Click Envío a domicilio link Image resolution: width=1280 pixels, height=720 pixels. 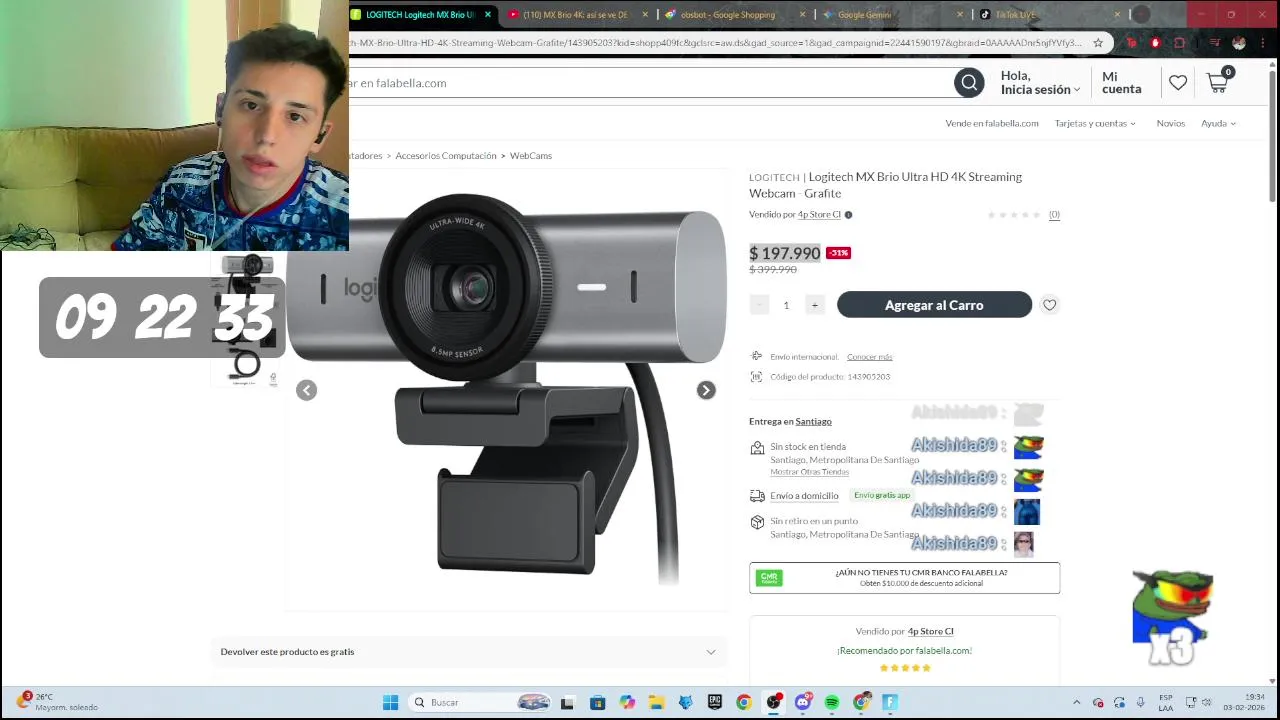(x=804, y=496)
